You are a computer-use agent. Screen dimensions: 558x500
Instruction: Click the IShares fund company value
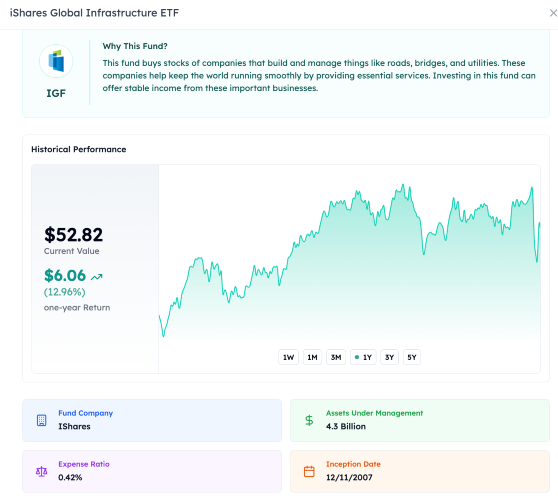point(74,426)
